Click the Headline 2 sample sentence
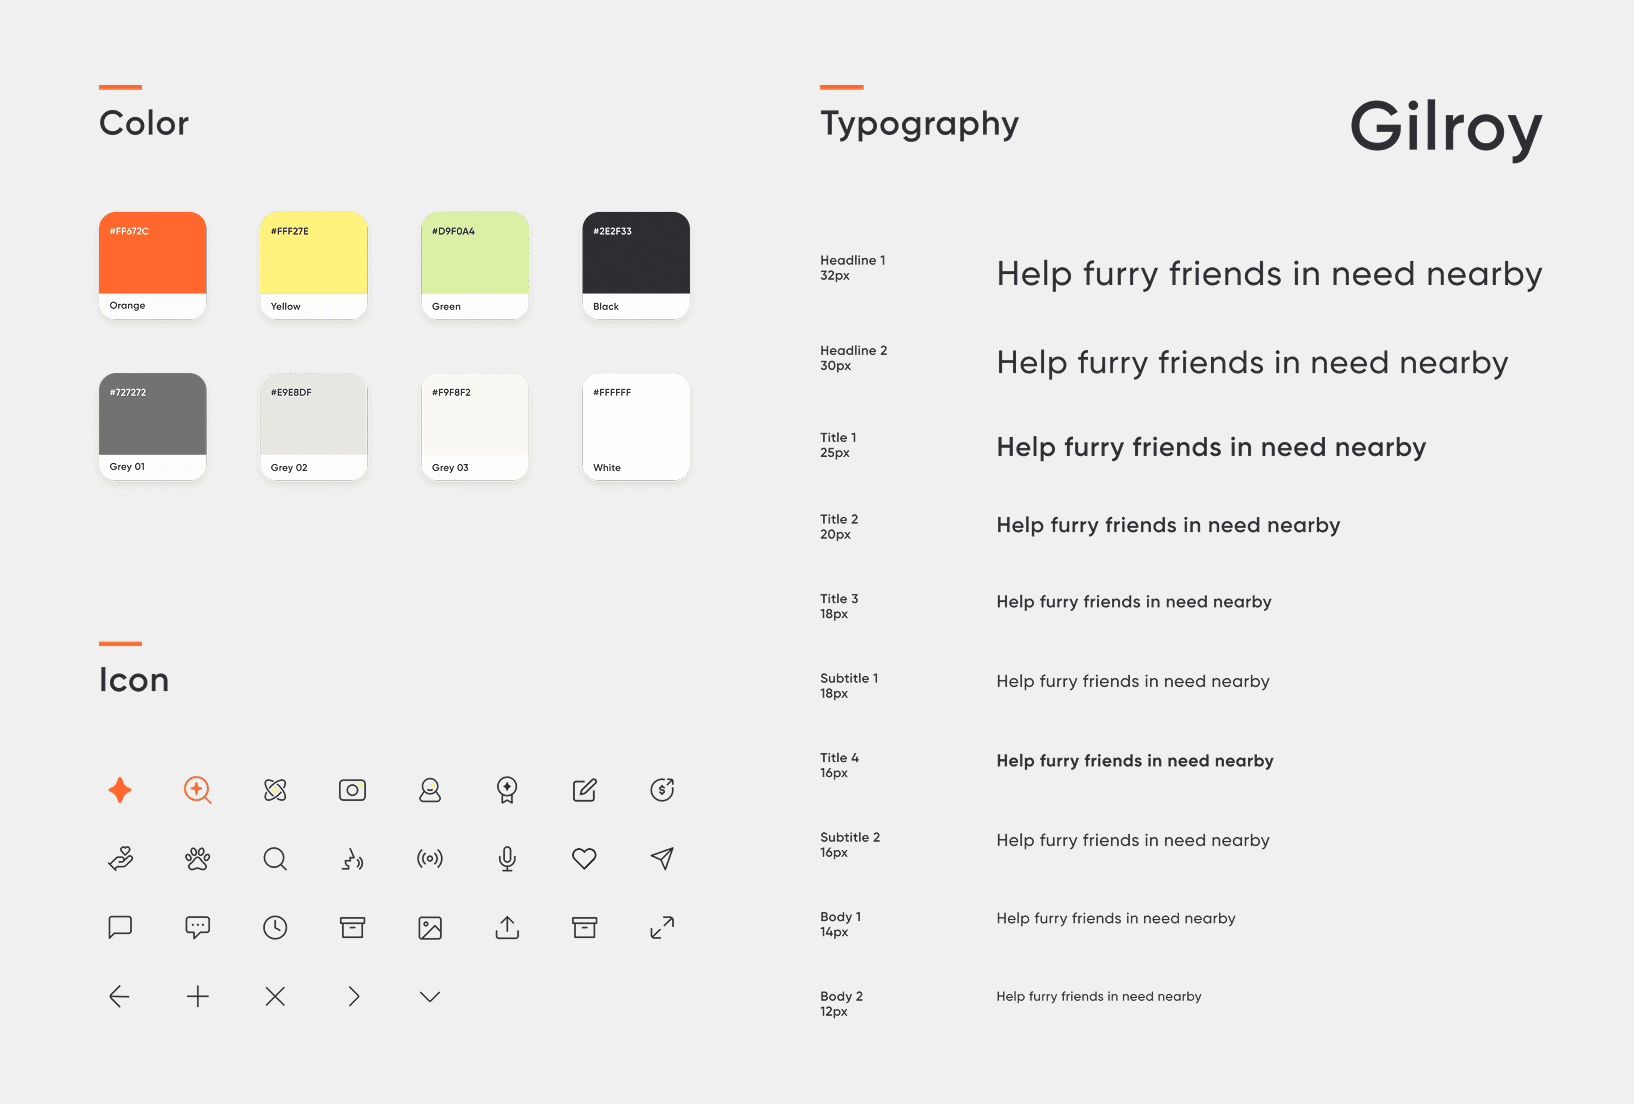 pos(1252,363)
